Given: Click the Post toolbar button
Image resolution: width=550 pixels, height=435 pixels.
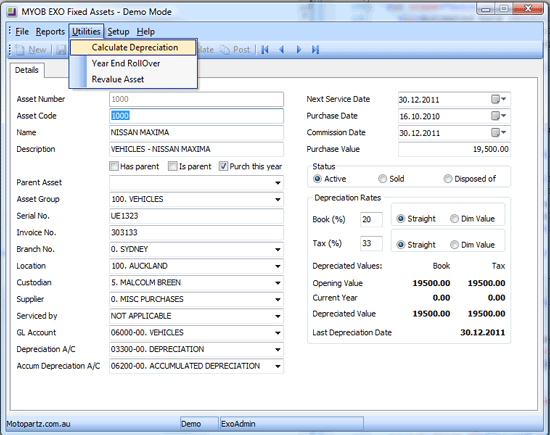Looking at the screenshot, I should point(235,50).
